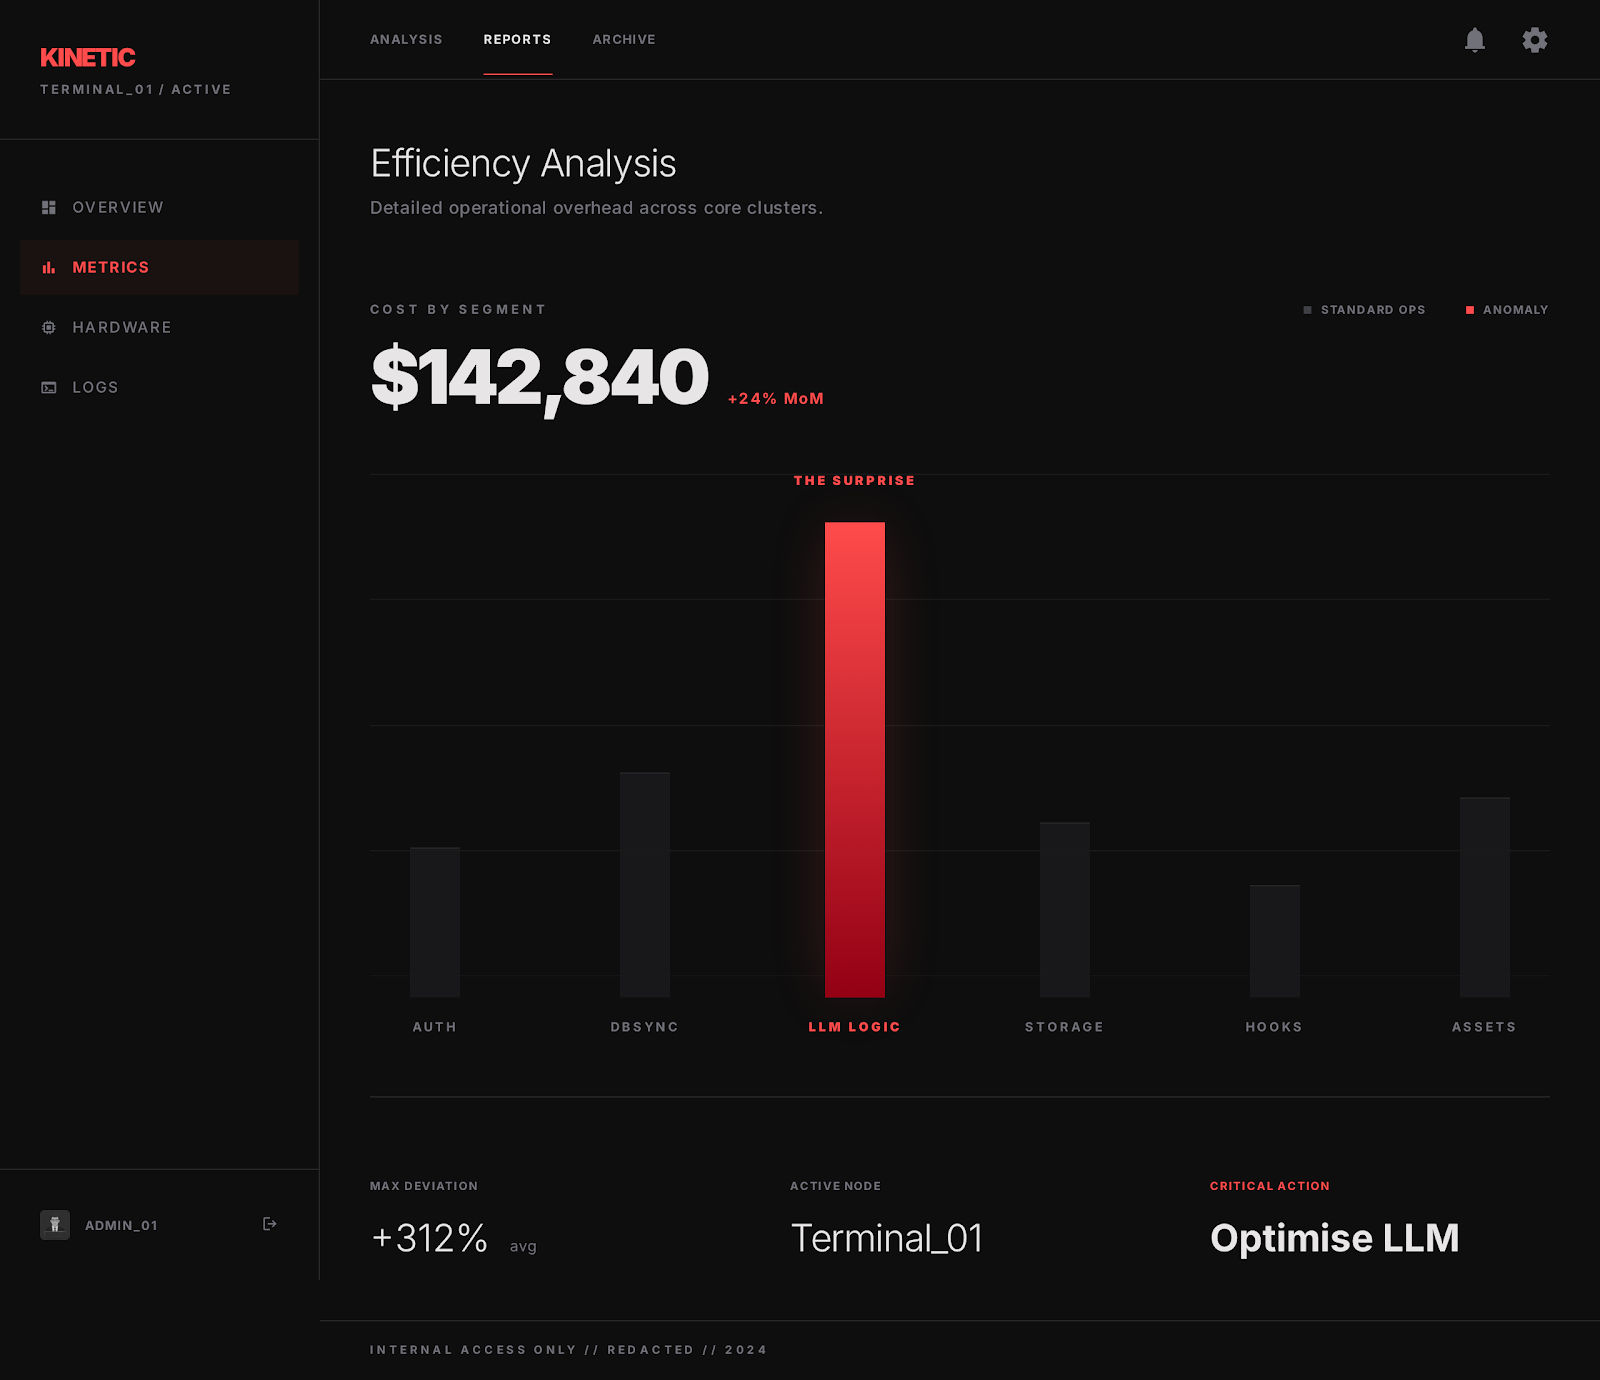Click THE SURPRISE label above the chart
Viewport: 1600px width, 1380px height.
click(x=854, y=480)
